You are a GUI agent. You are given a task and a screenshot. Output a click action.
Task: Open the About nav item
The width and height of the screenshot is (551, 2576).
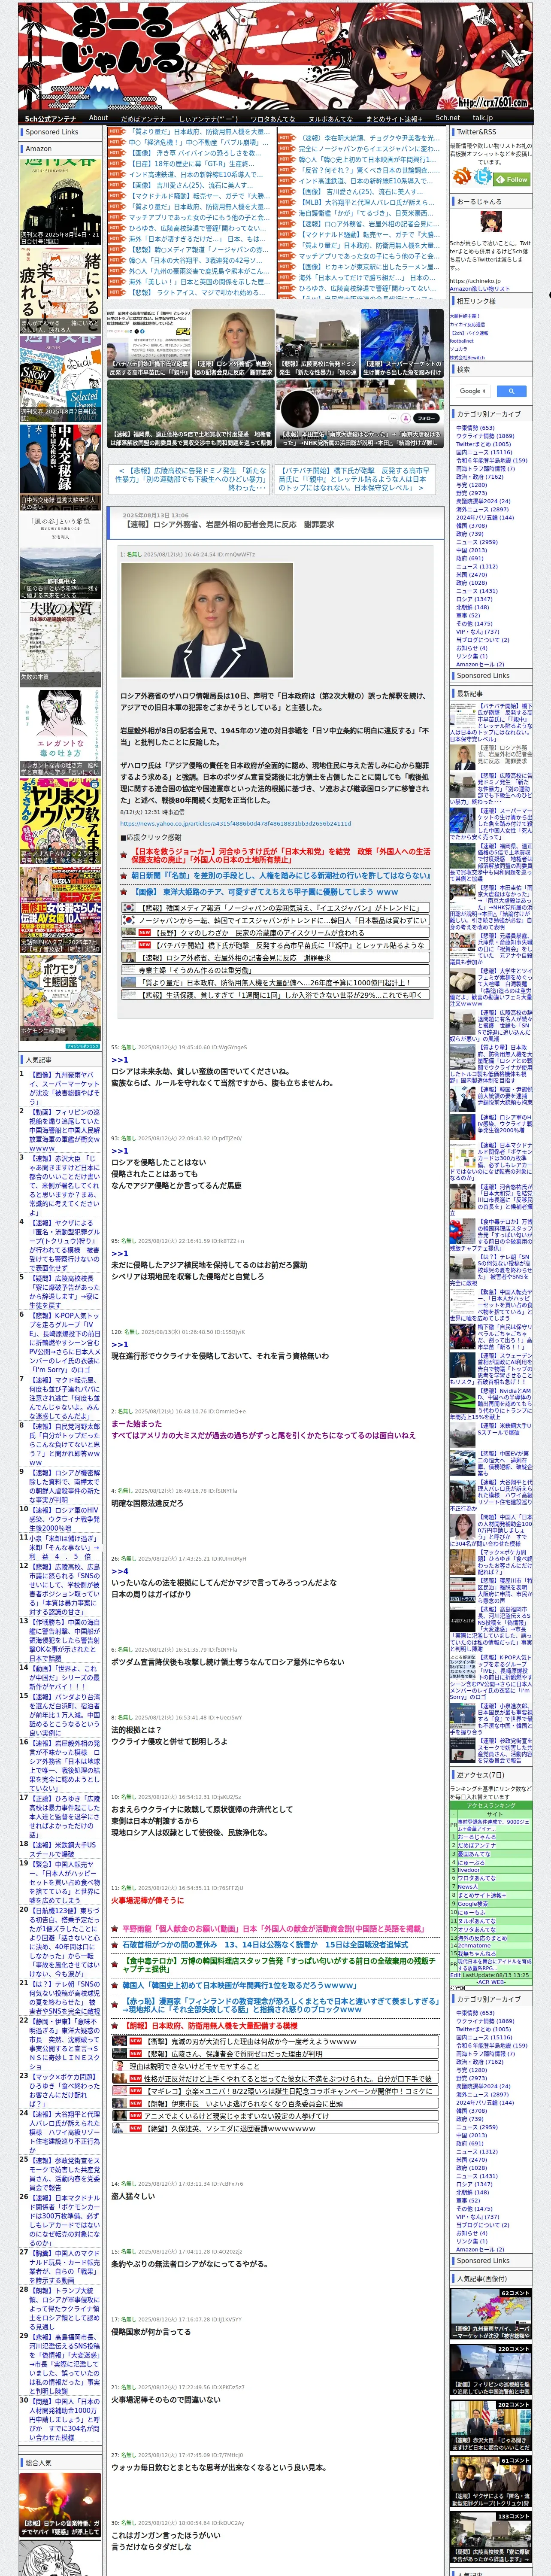point(98,118)
